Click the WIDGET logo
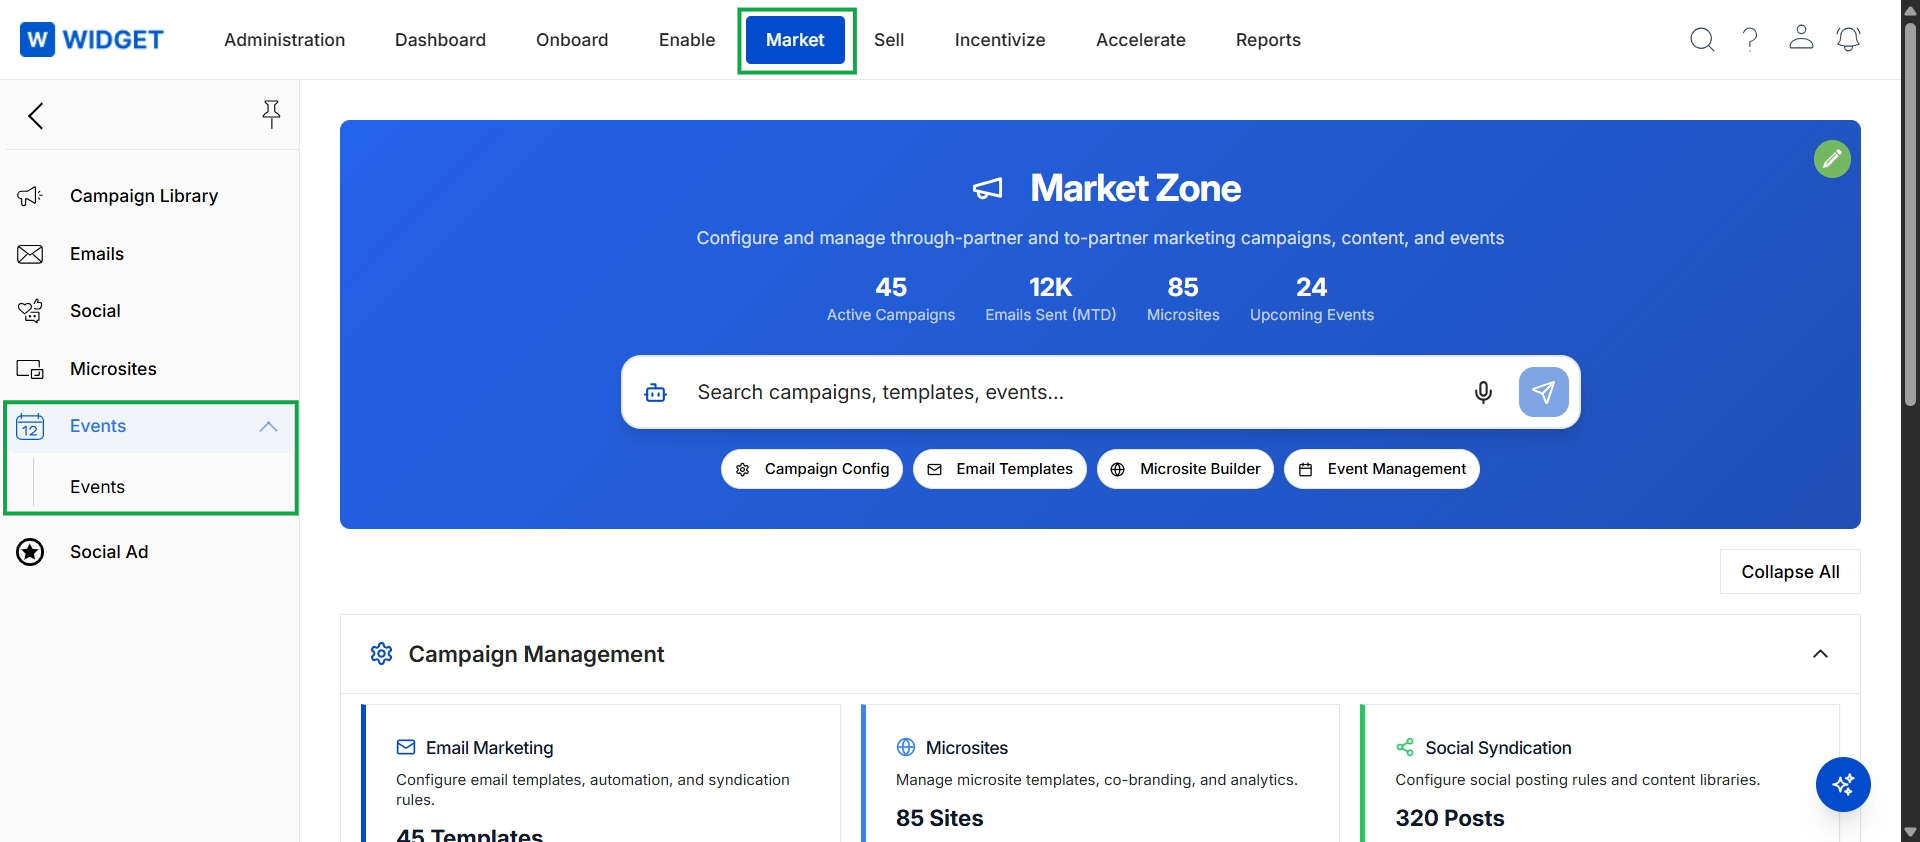The height and width of the screenshot is (842, 1920). click(x=91, y=39)
